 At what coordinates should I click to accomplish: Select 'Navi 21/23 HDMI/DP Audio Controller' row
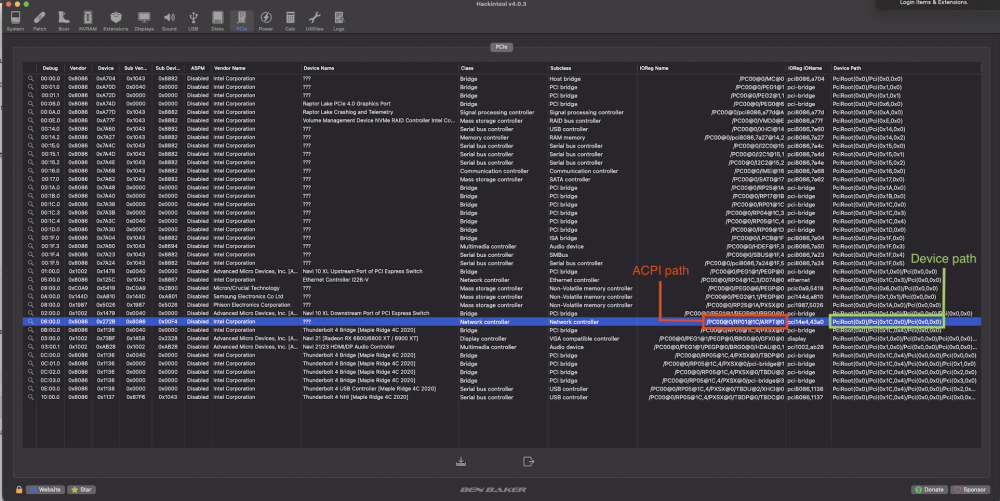[501, 347]
